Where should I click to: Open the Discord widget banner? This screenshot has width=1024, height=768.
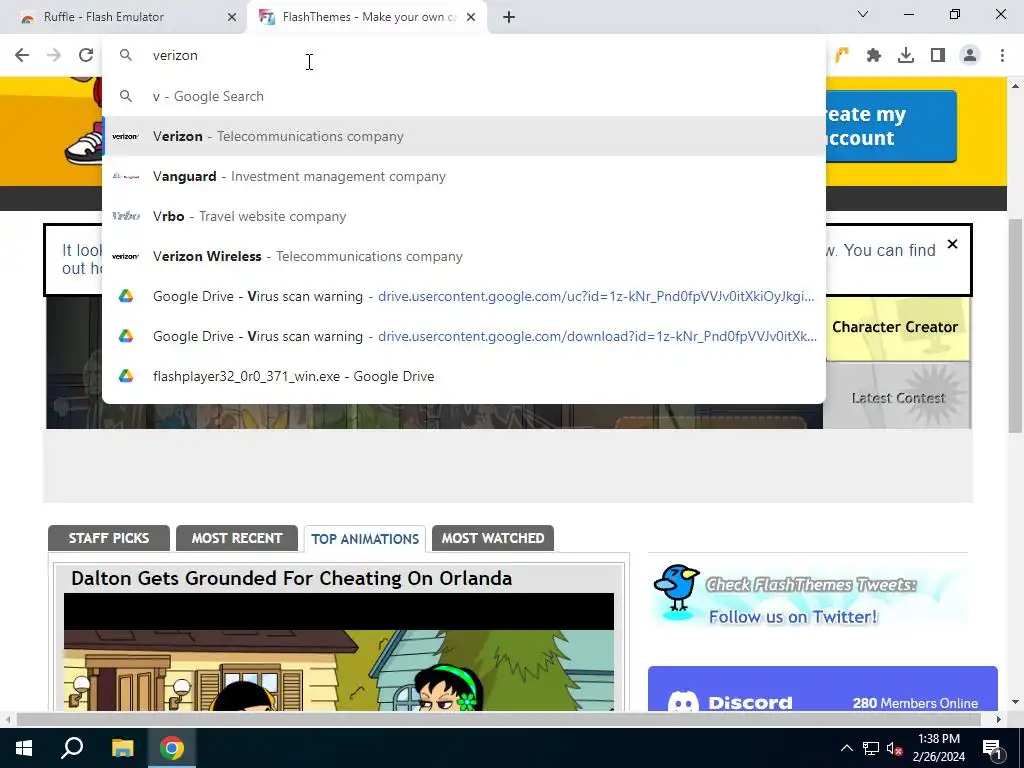(x=823, y=689)
